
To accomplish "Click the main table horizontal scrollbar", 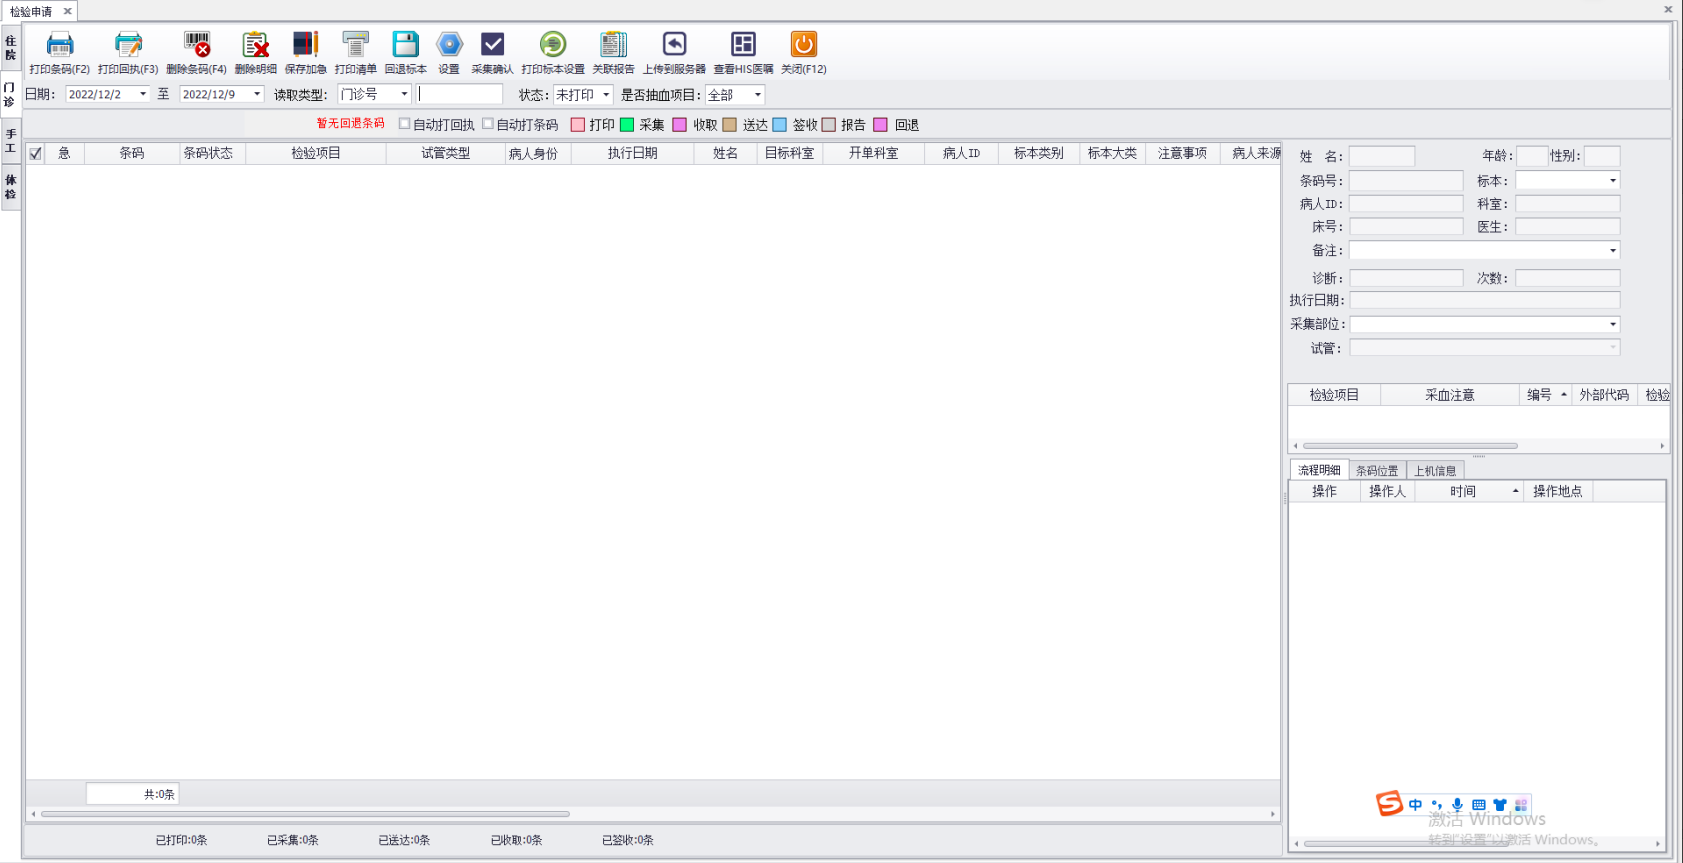I will [x=305, y=814].
